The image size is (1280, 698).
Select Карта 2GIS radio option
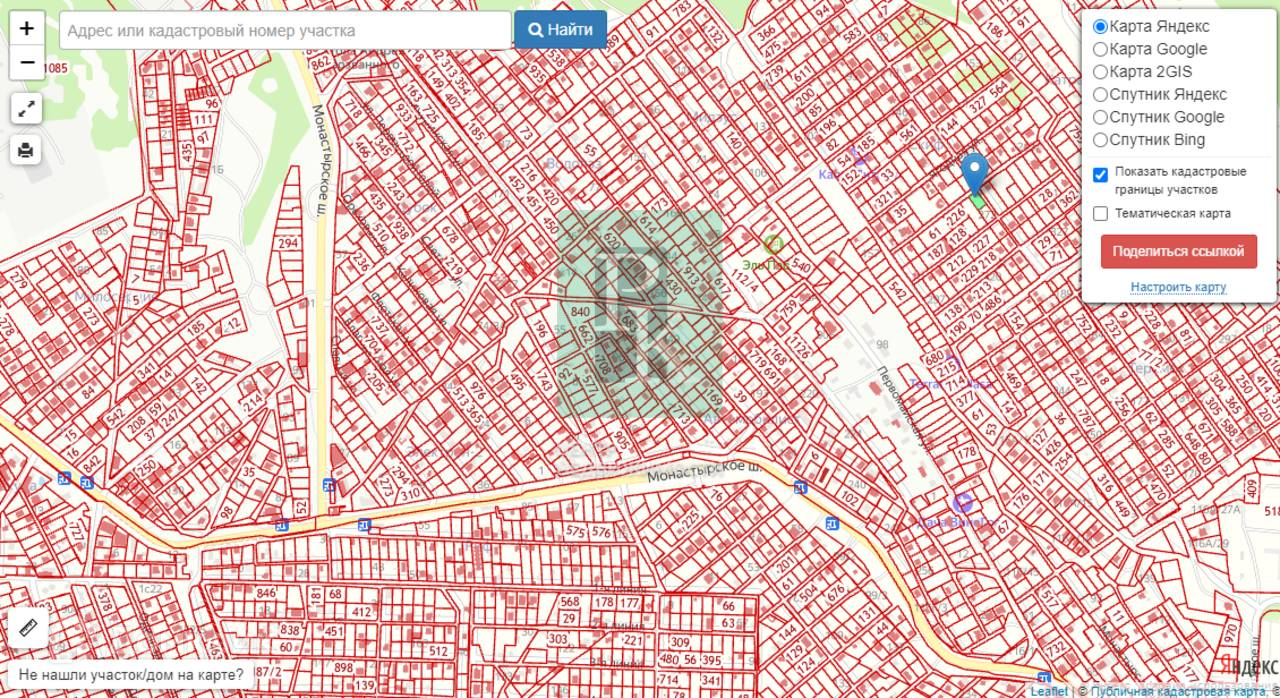click(1100, 72)
